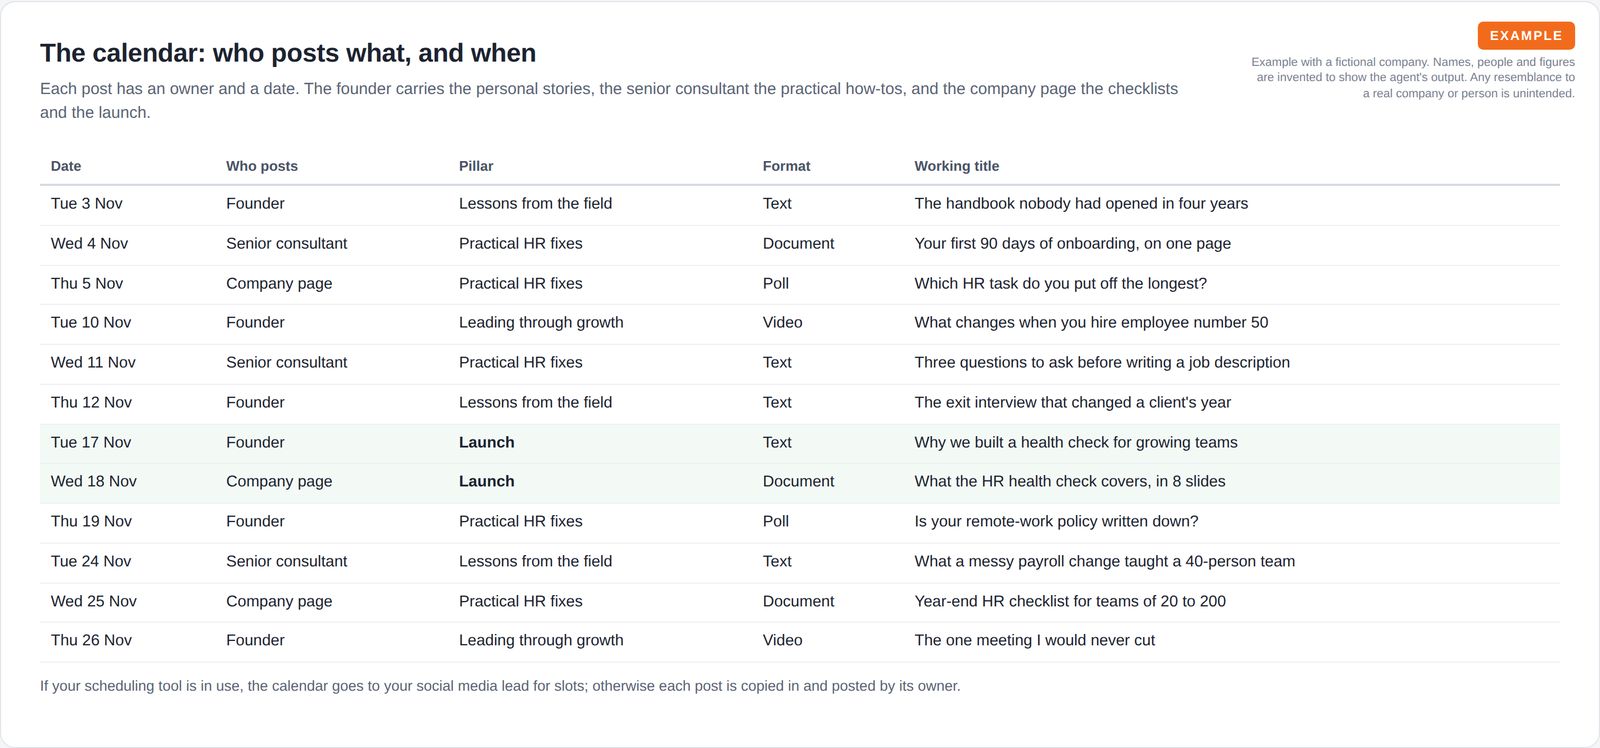Select the employee number 50 working title
The image size is (1600, 748).
(1091, 323)
